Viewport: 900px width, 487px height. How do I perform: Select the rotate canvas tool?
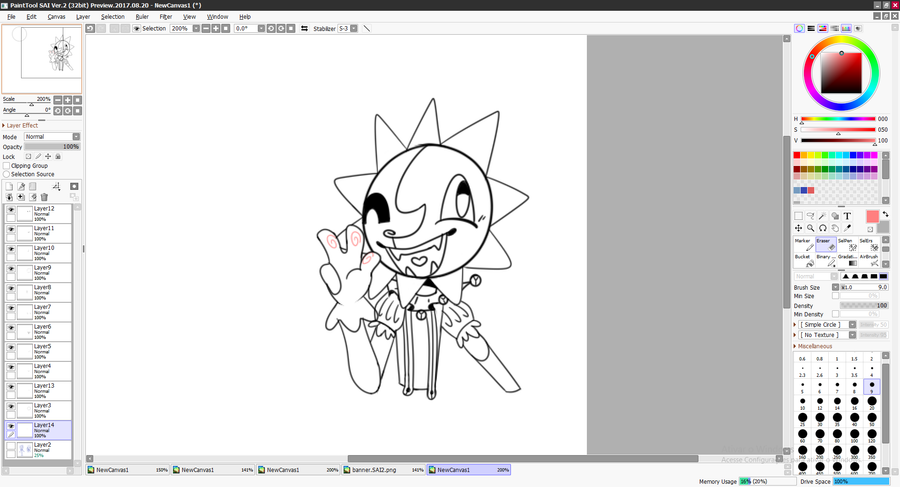coord(823,228)
